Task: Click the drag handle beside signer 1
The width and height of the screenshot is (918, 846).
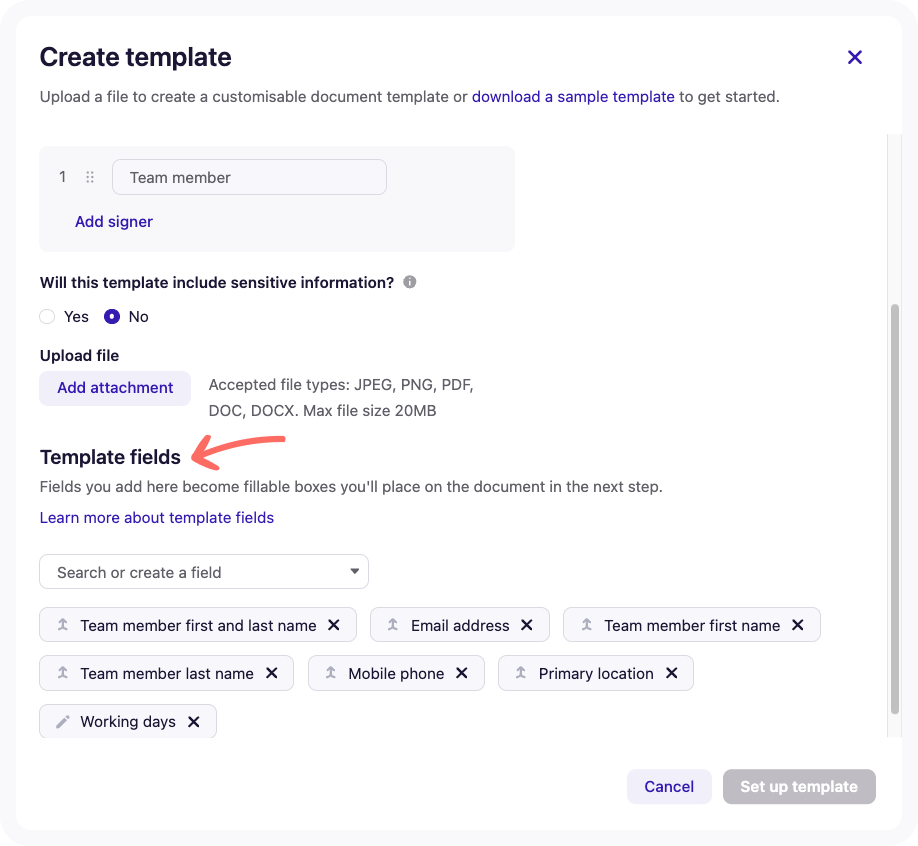Action: 90,177
